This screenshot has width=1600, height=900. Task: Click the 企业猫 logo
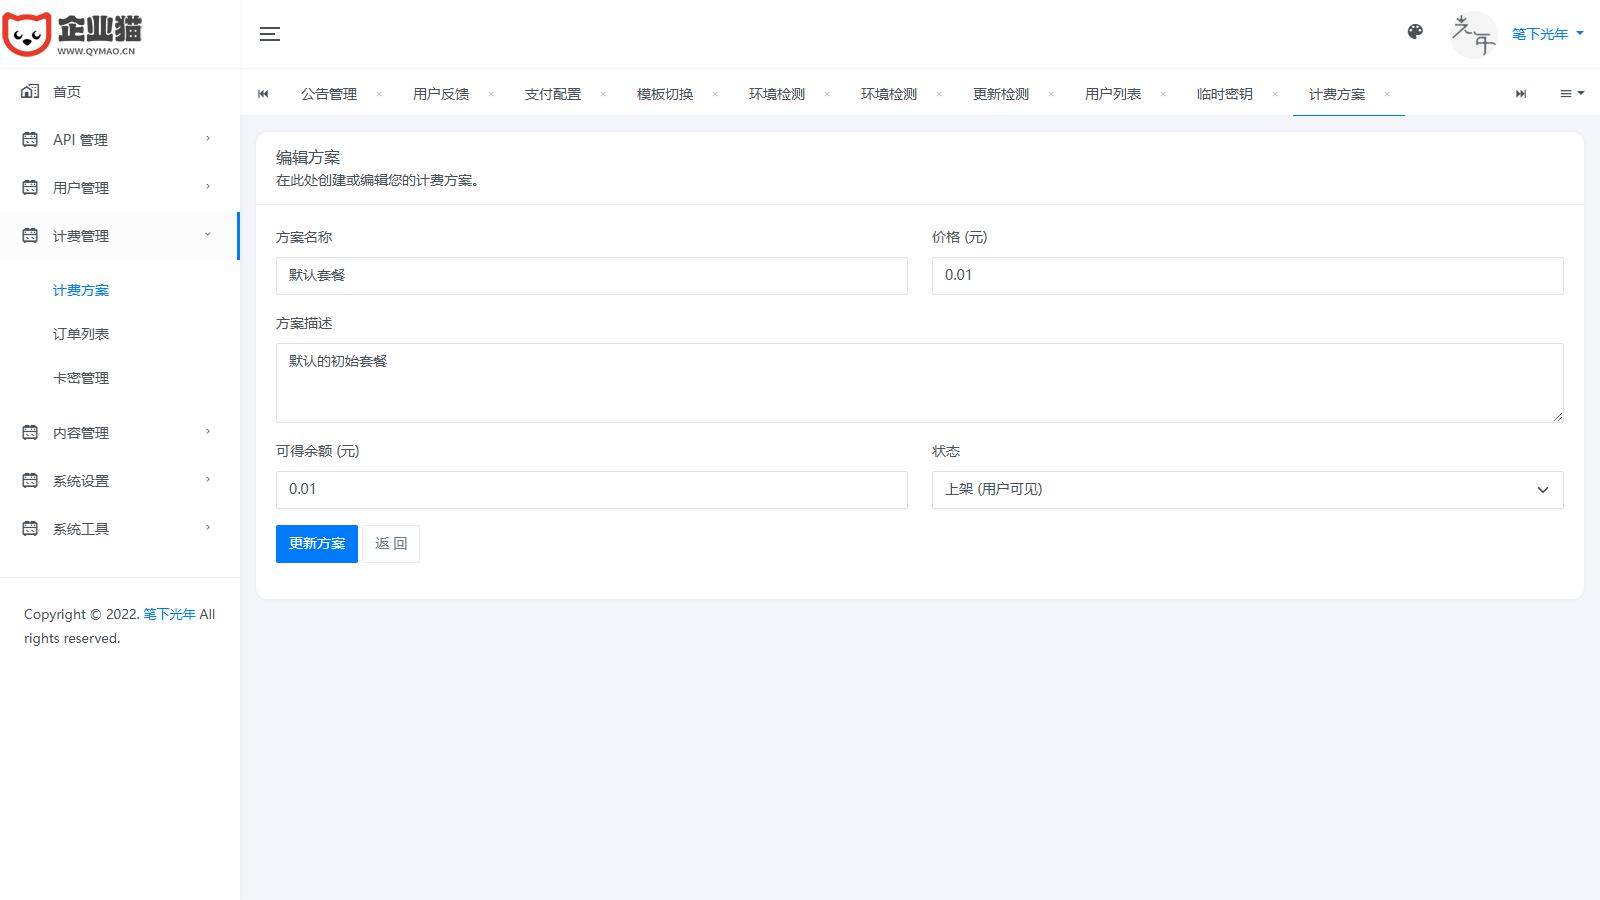(72, 34)
